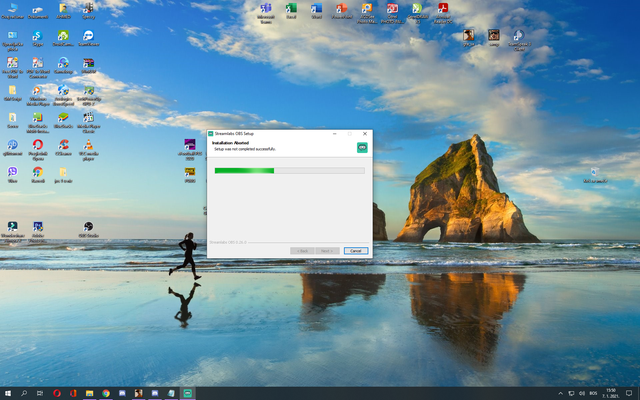Open the Word desktop shortcut
The height and width of the screenshot is (400, 640).
pyautogui.click(x=316, y=11)
